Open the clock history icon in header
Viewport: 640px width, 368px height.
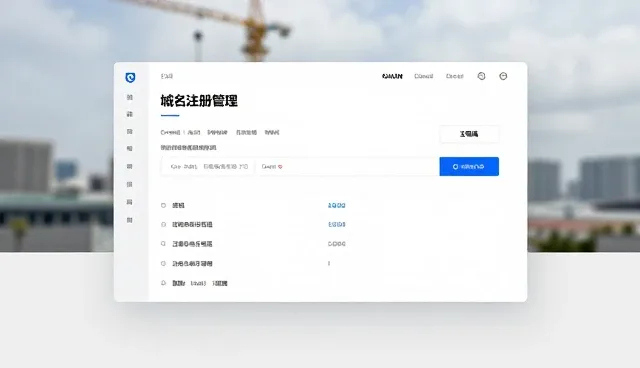(482, 76)
